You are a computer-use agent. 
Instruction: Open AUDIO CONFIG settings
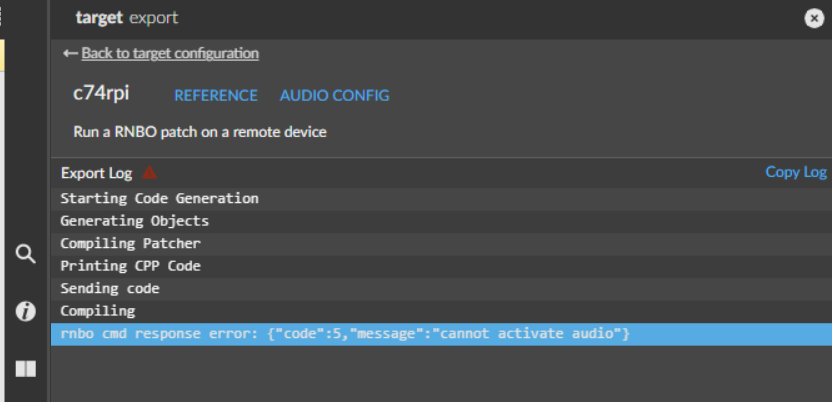coord(334,95)
